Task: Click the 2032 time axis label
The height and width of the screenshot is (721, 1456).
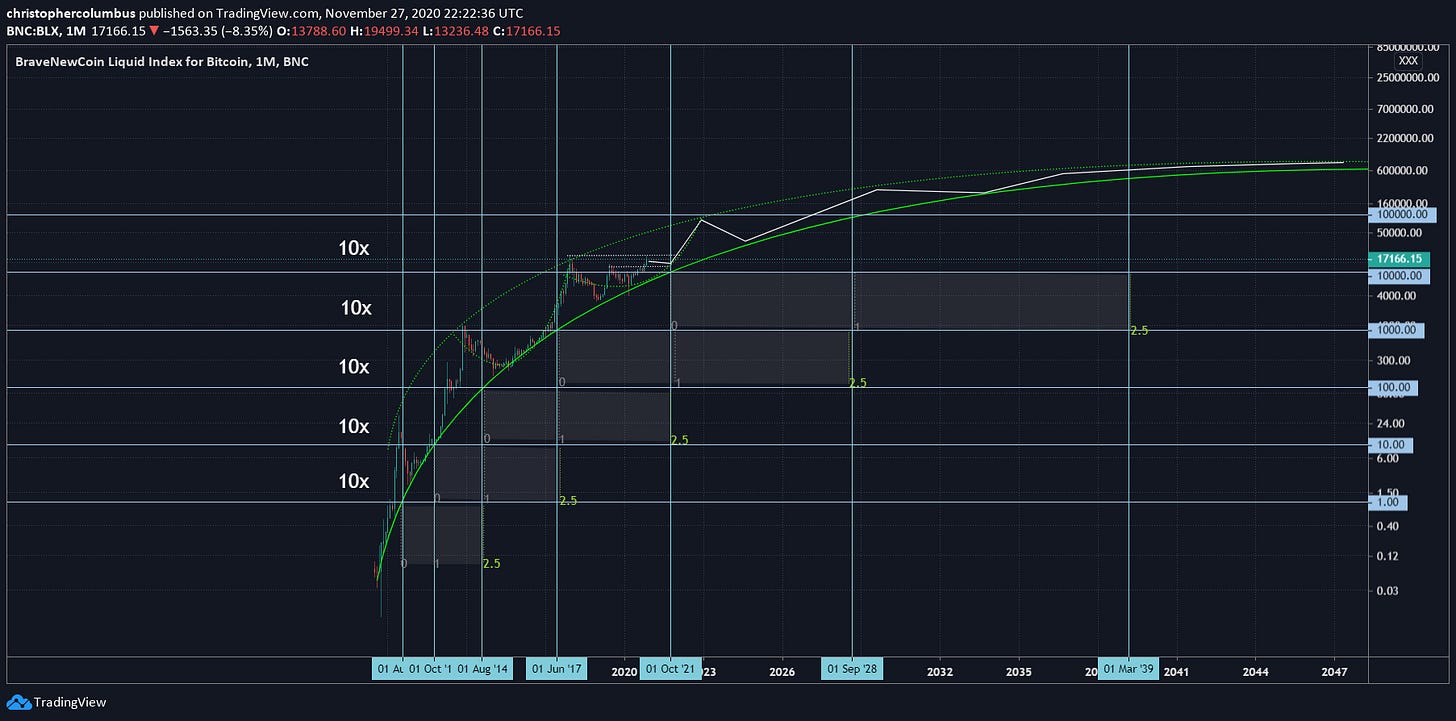Action: (940, 671)
